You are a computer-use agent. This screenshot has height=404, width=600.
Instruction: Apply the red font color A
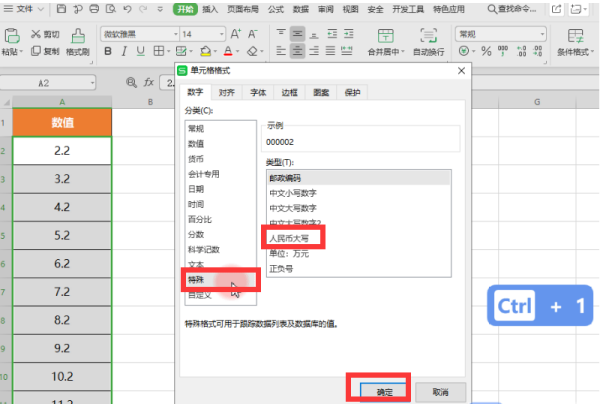point(228,51)
